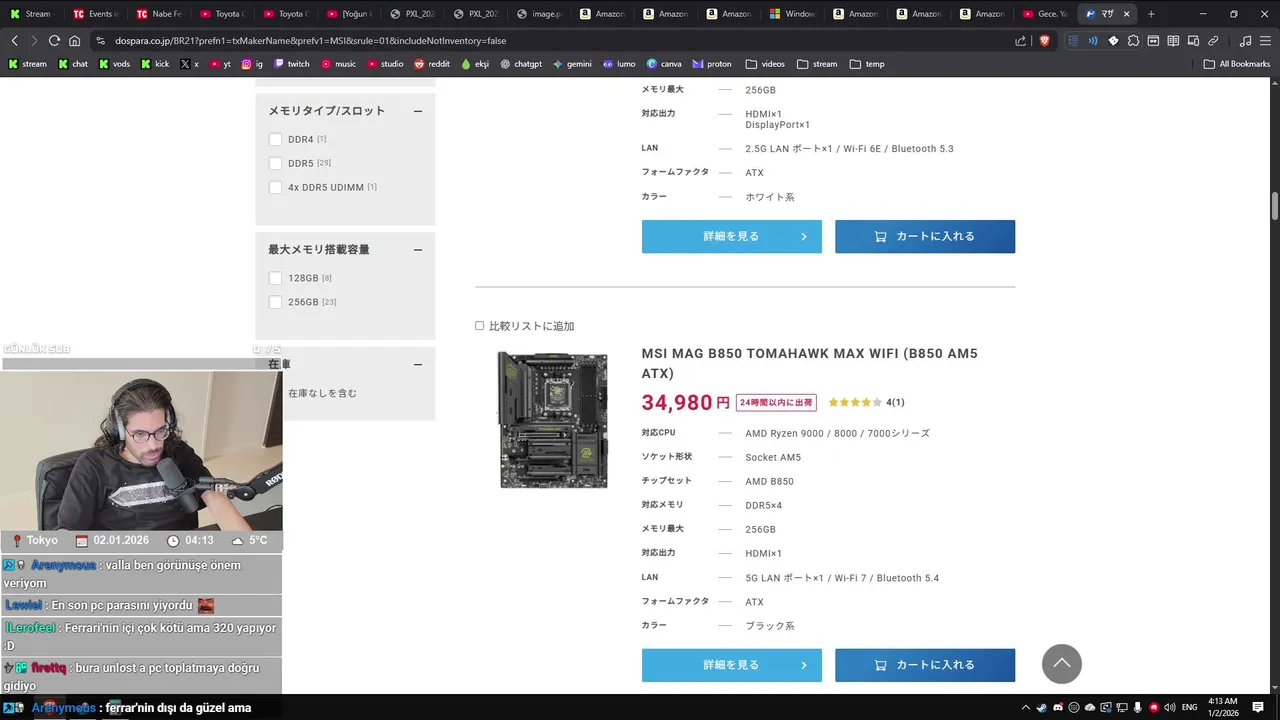Screen dimensions: 1280x720
Task: Open MSI MAG B850 TOMAHAWK MAX WIFI title link
Action: click(x=810, y=363)
